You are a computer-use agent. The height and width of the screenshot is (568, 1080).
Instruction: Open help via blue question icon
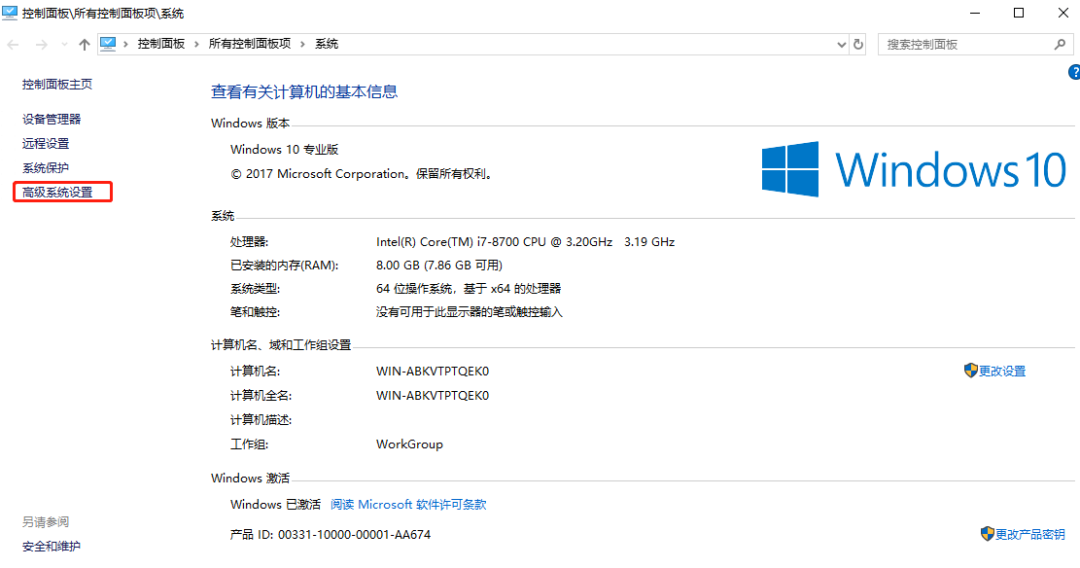(x=1074, y=72)
